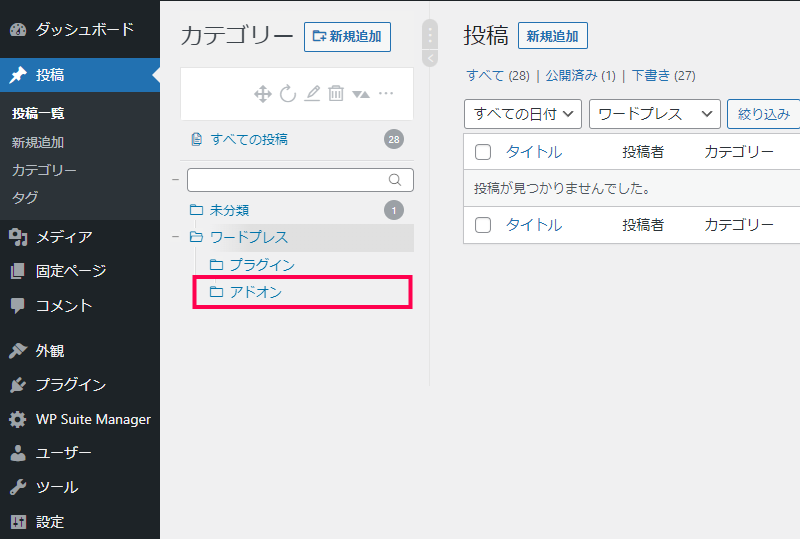Open the すべての日付 date dropdown
The image size is (800, 539).
[522, 114]
